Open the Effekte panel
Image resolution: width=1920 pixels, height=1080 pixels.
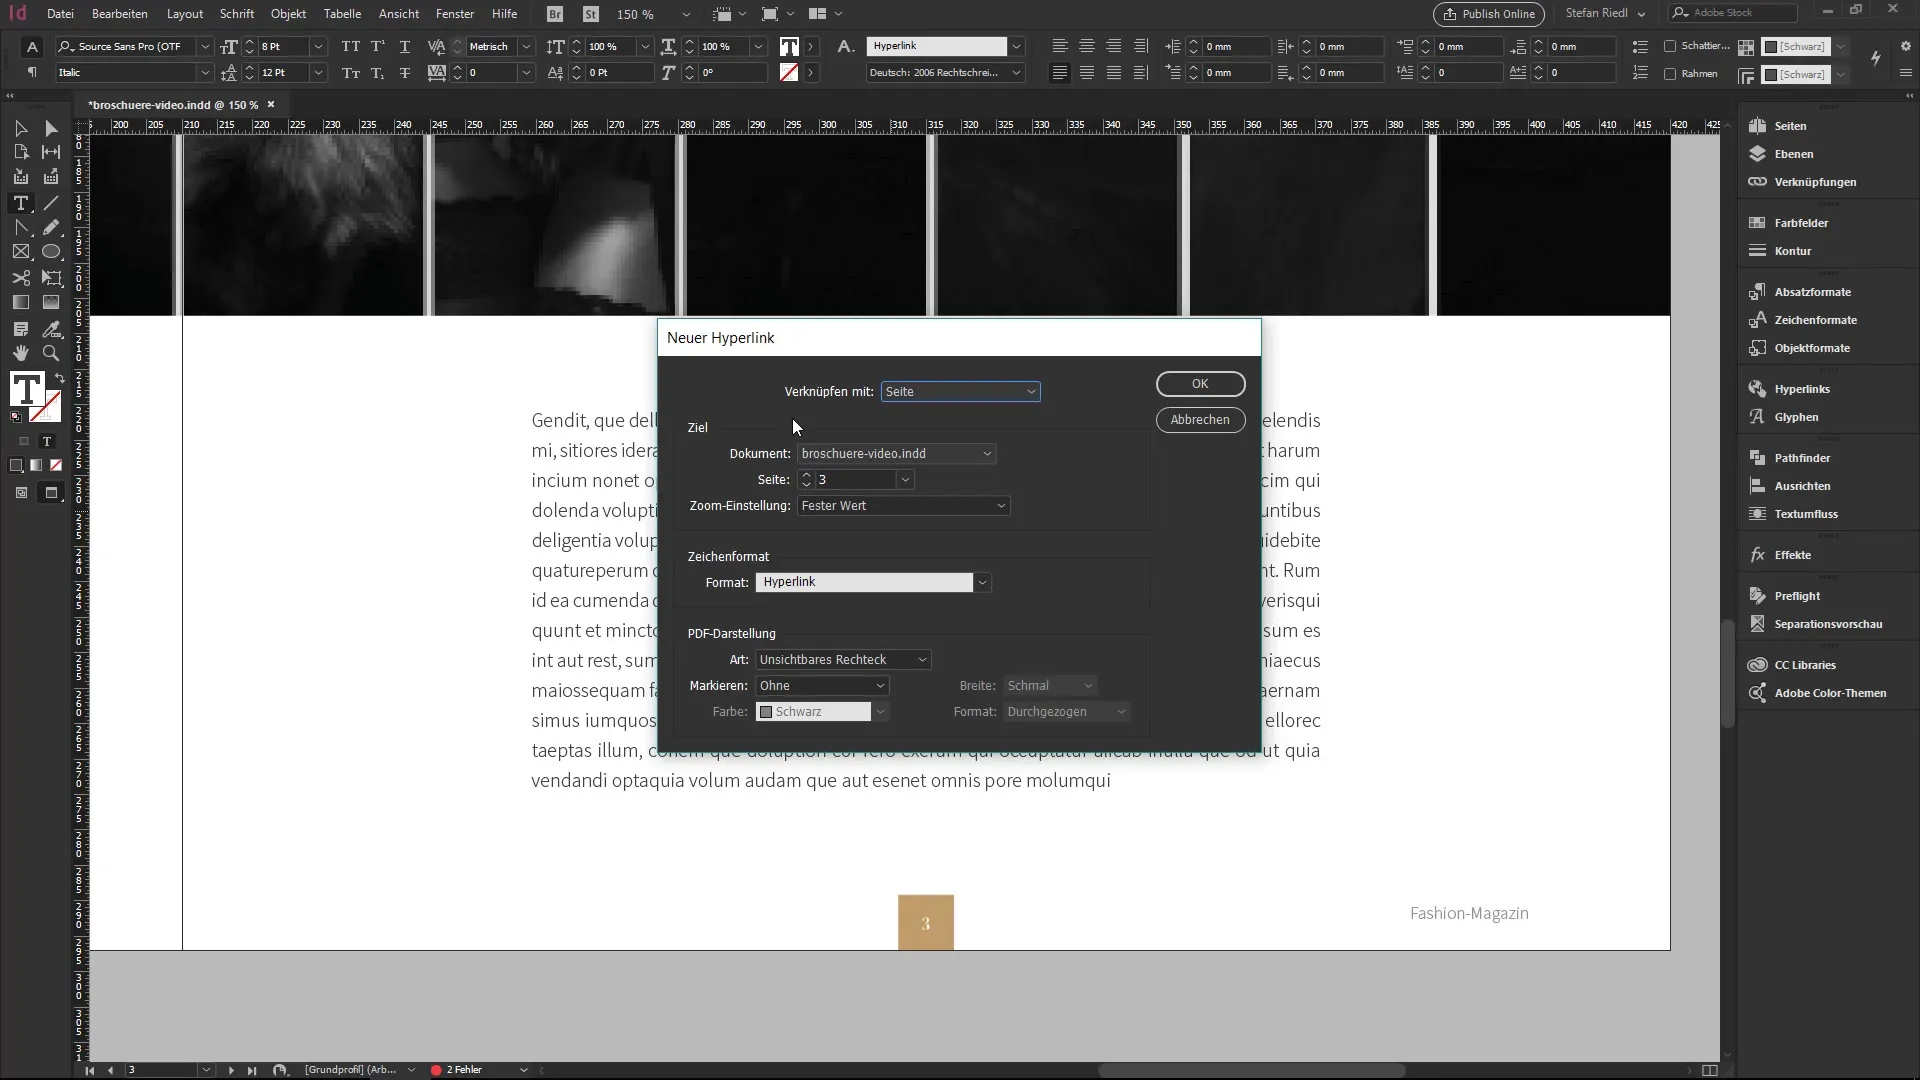click(1792, 555)
